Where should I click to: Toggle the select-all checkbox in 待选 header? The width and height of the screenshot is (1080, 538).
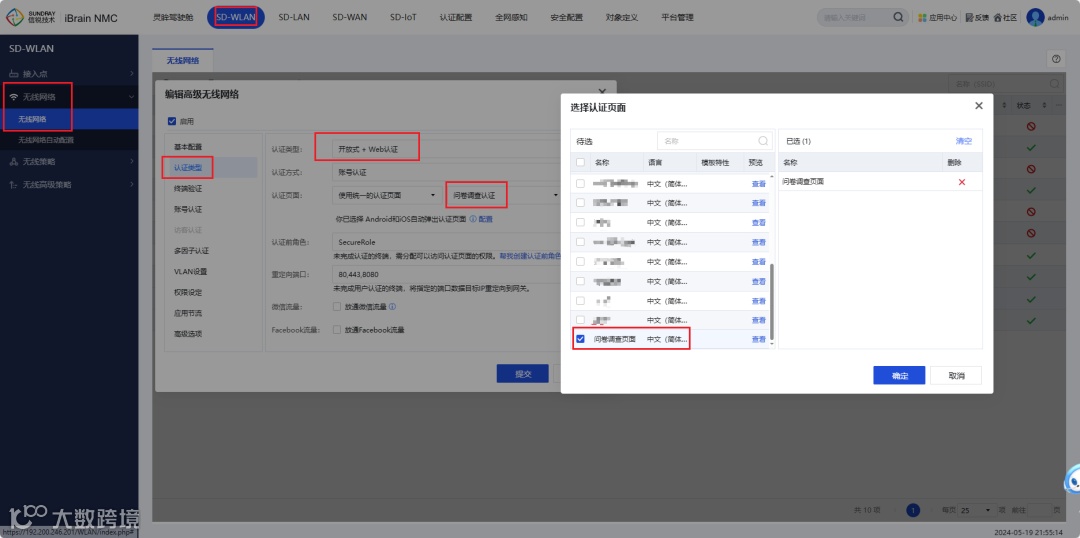(581, 163)
